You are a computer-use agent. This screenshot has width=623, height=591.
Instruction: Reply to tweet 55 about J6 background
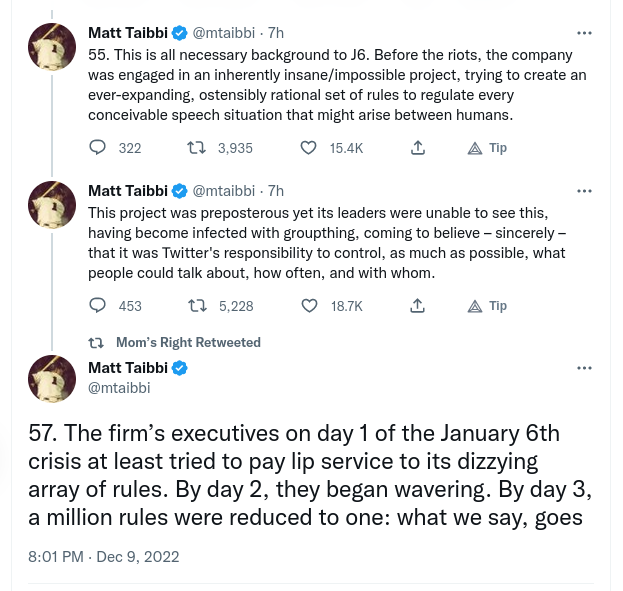click(98, 148)
